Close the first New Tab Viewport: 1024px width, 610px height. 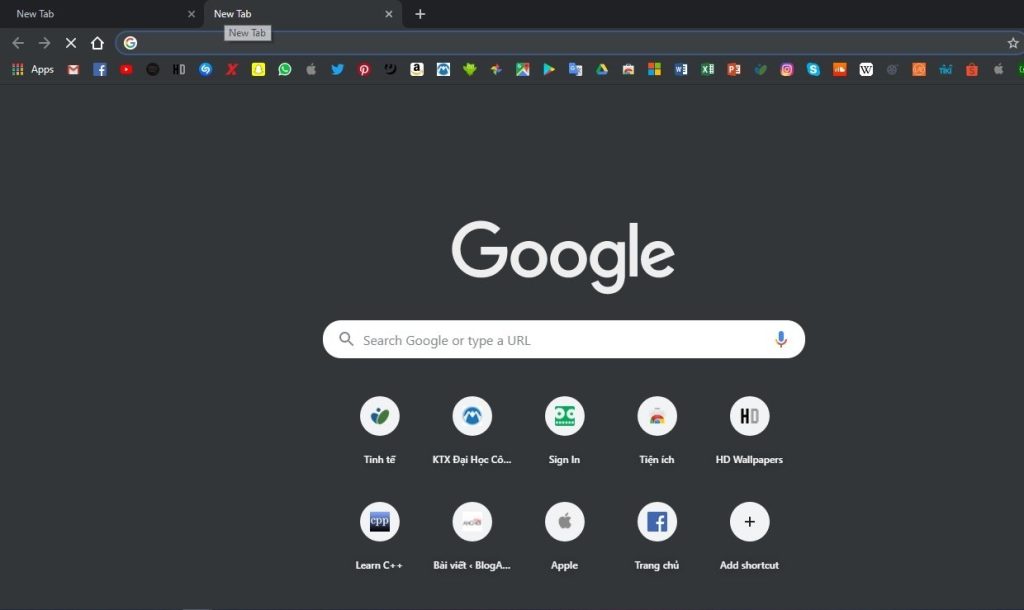tap(191, 14)
